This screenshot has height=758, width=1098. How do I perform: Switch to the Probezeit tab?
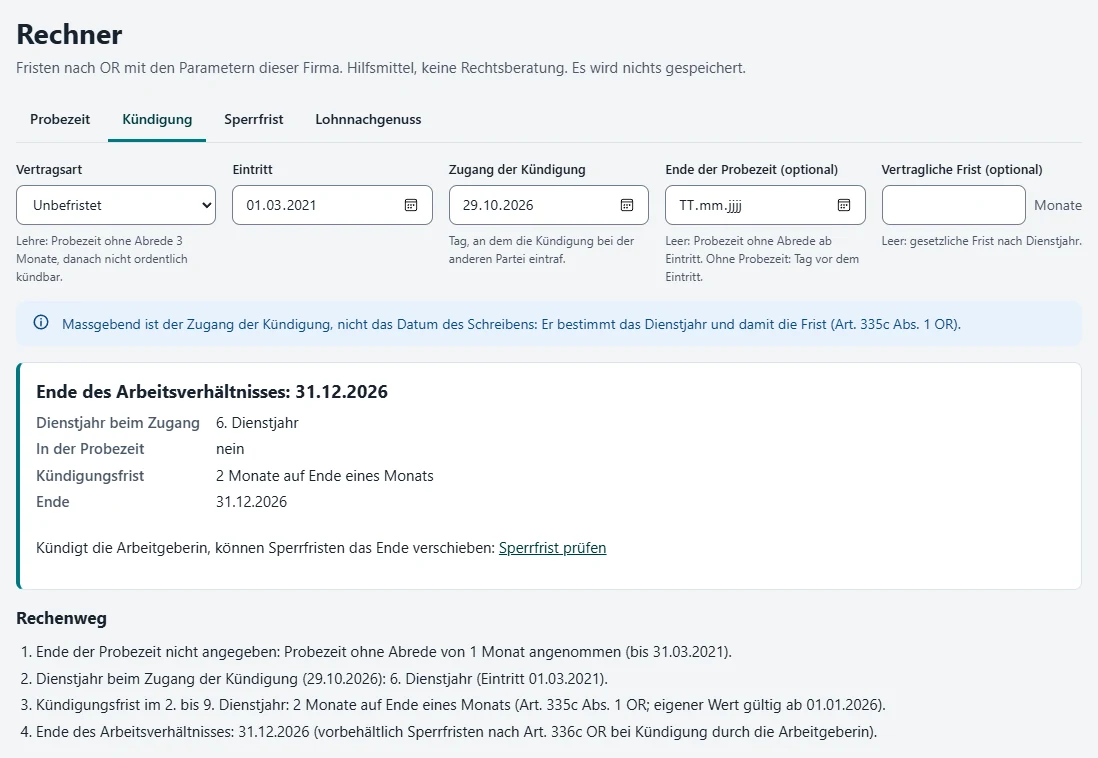tap(60, 119)
